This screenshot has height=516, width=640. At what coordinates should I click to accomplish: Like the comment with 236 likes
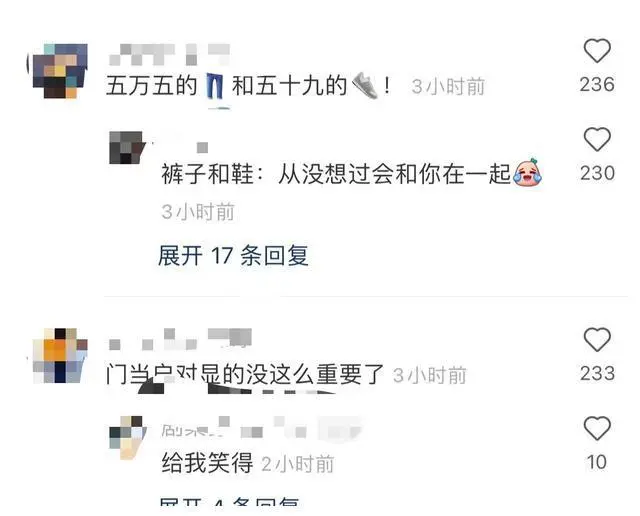[597, 51]
